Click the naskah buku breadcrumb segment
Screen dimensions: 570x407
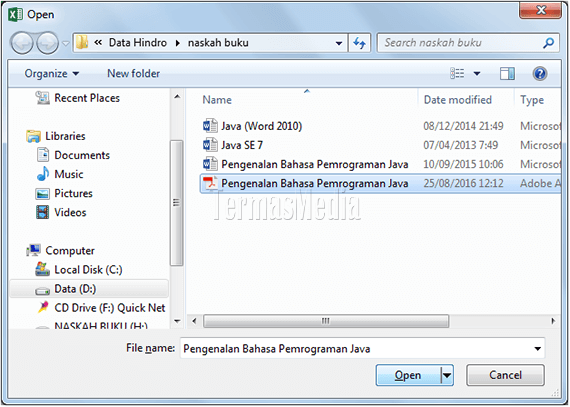click(218, 43)
